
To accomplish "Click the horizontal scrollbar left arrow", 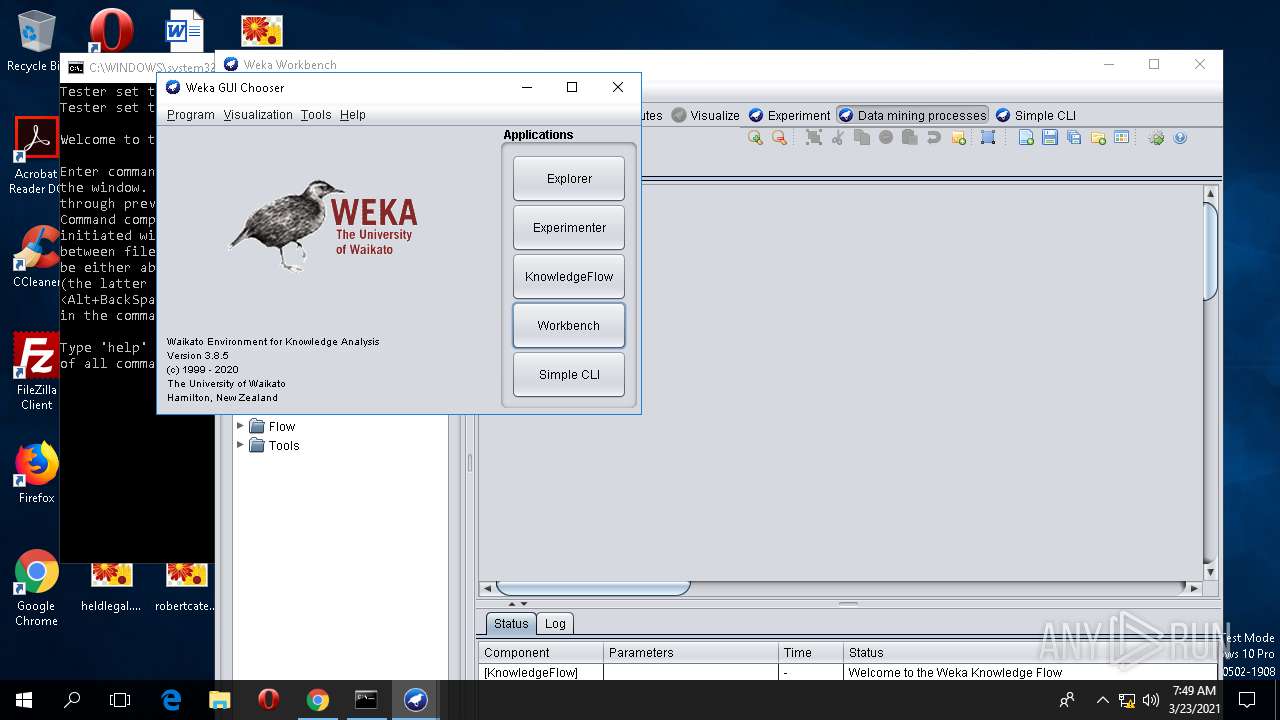I will (x=487, y=588).
